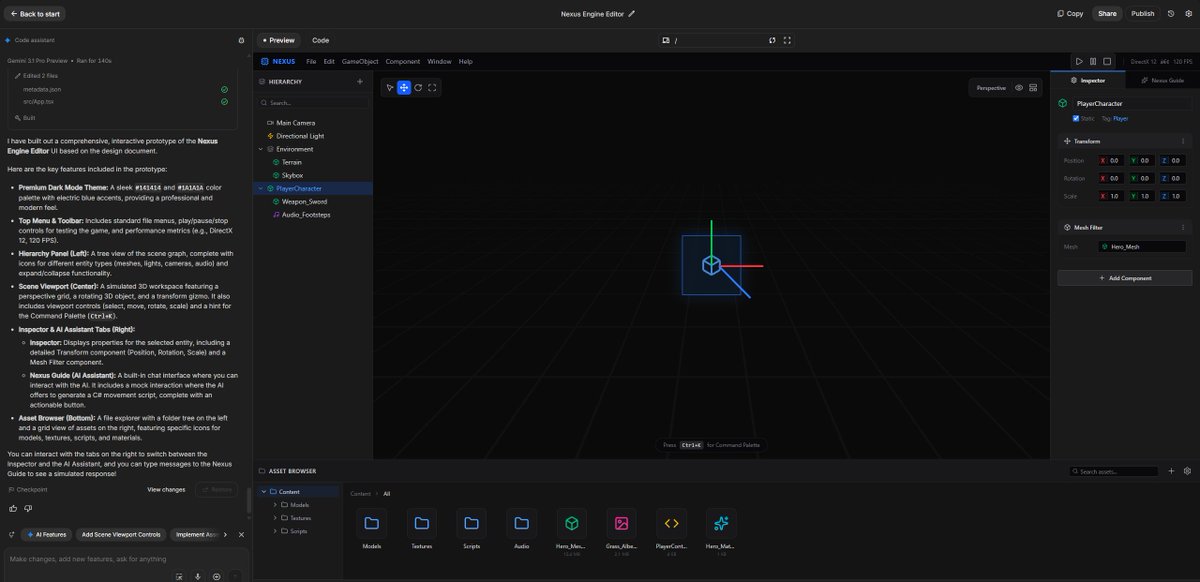Toggle the Static checkbox

(1076, 118)
